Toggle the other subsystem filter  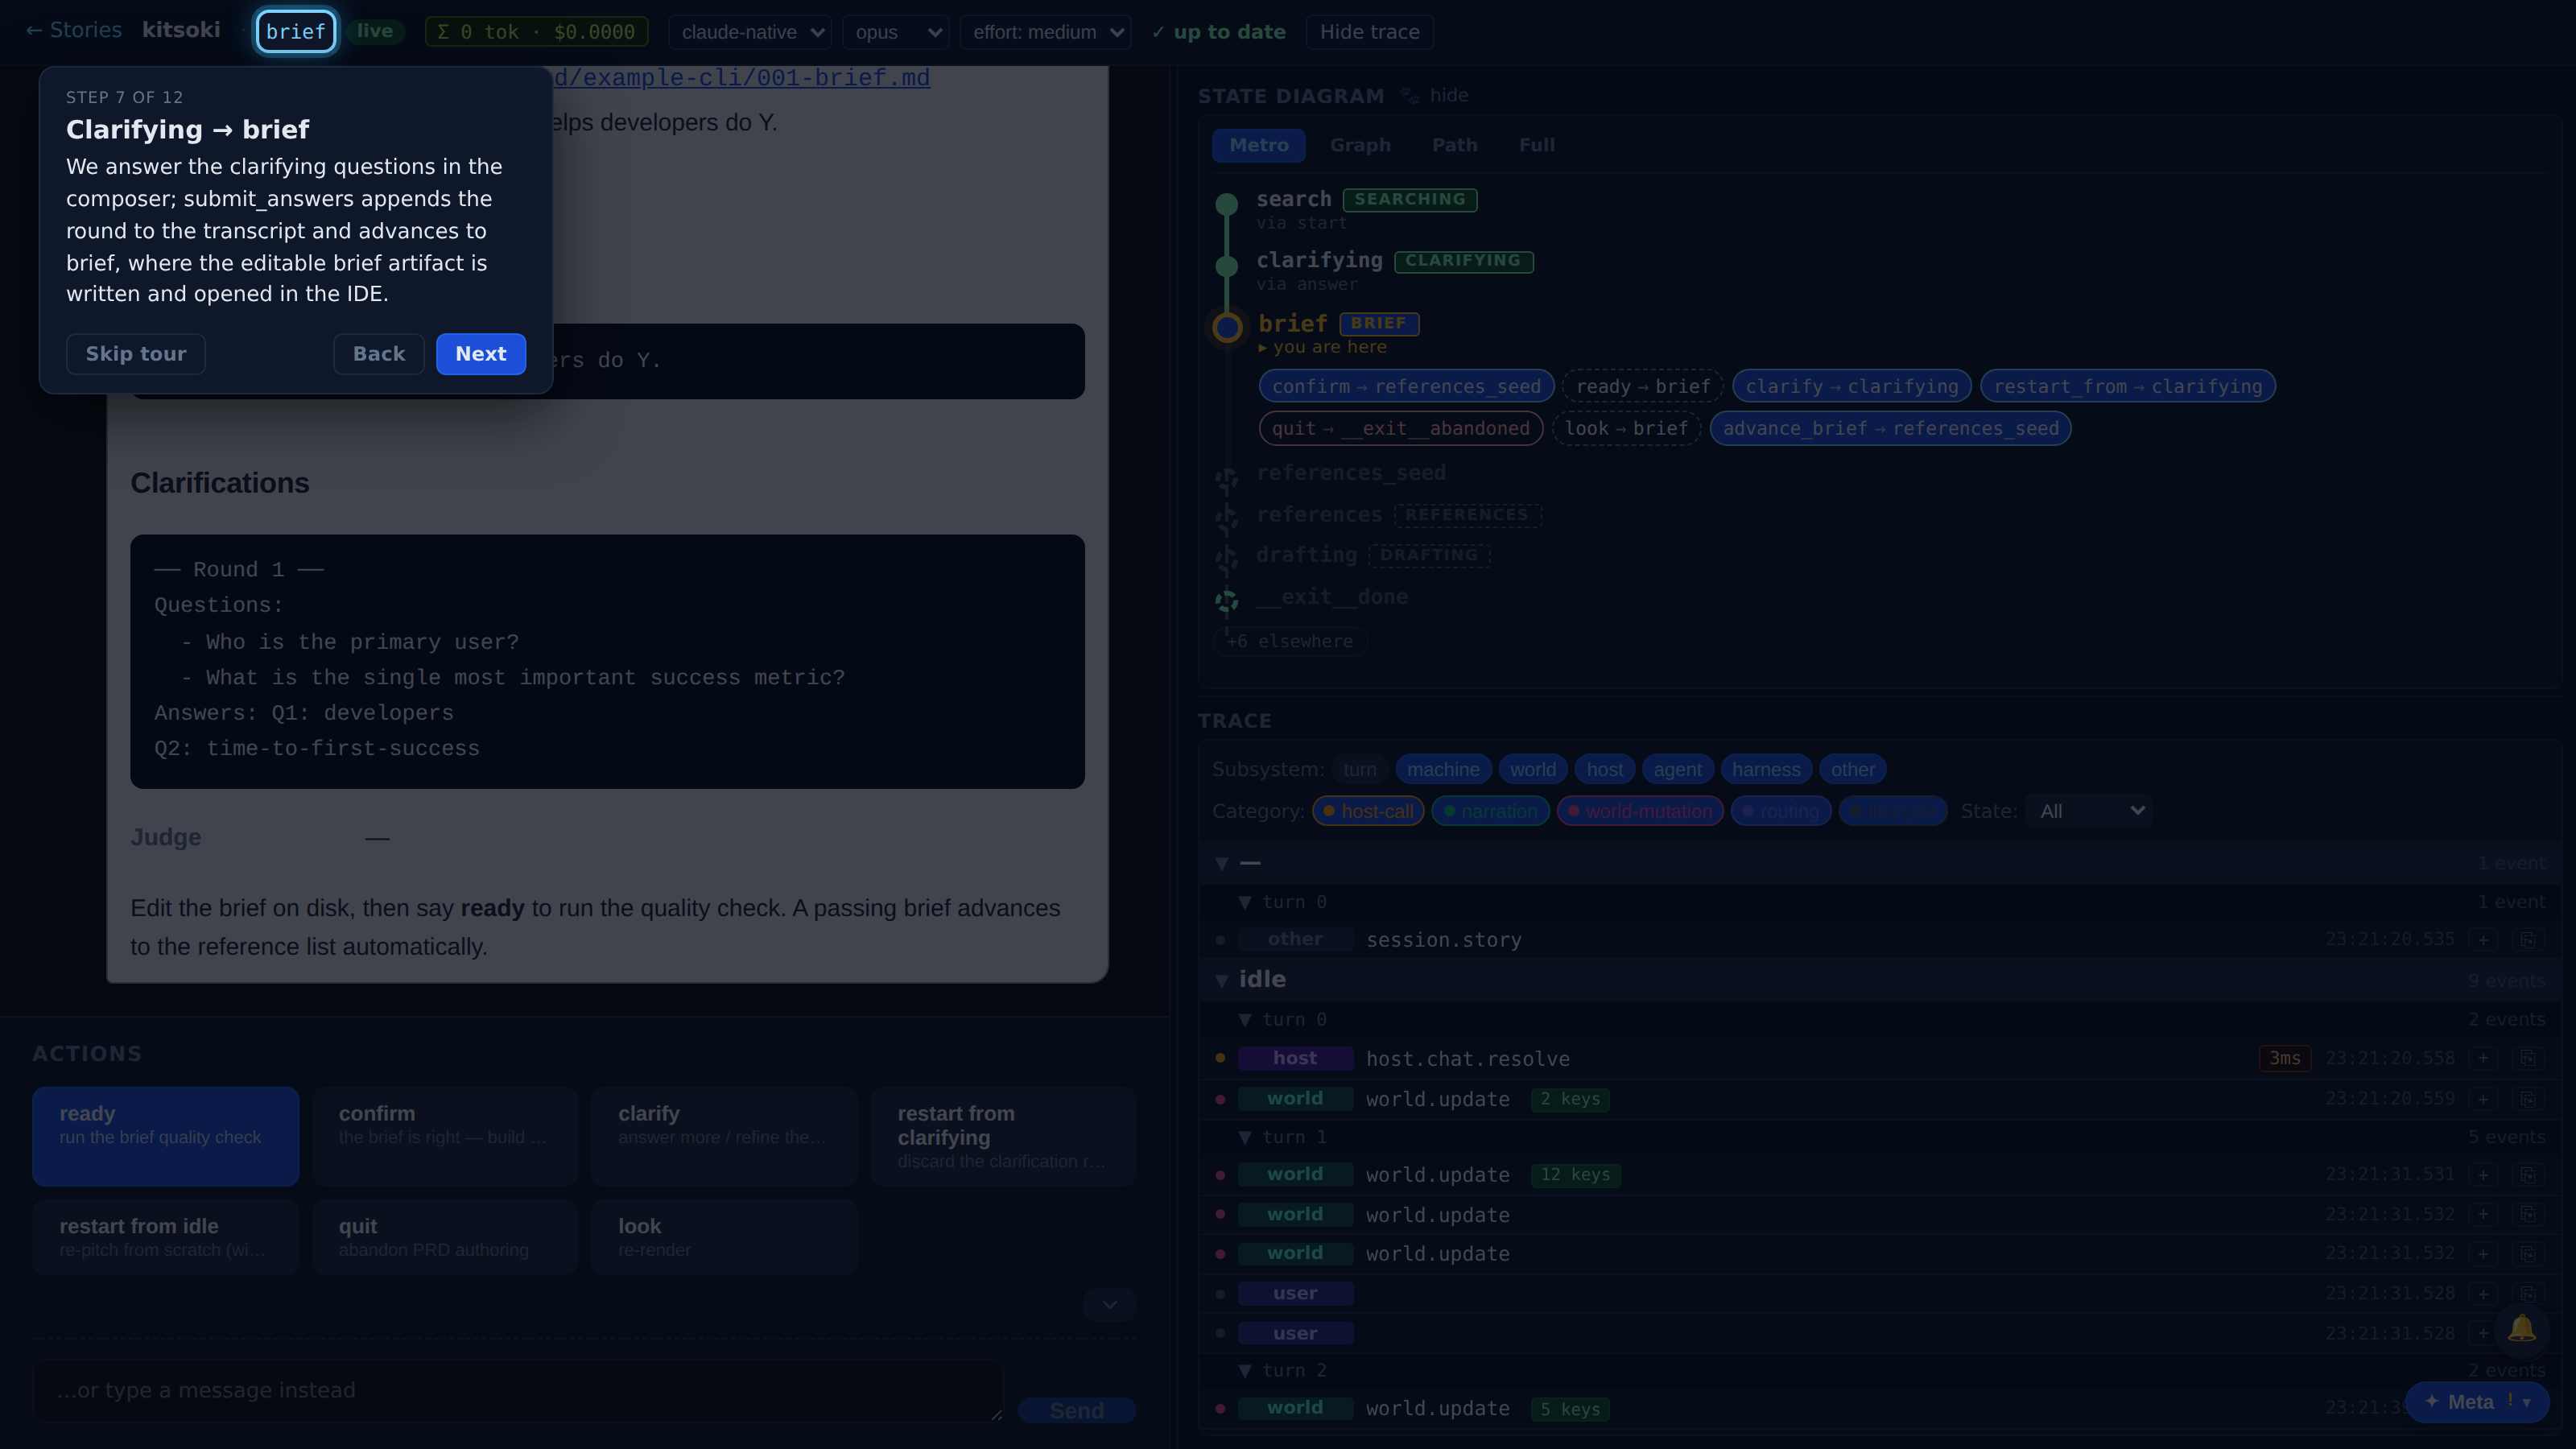coord(1853,769)
